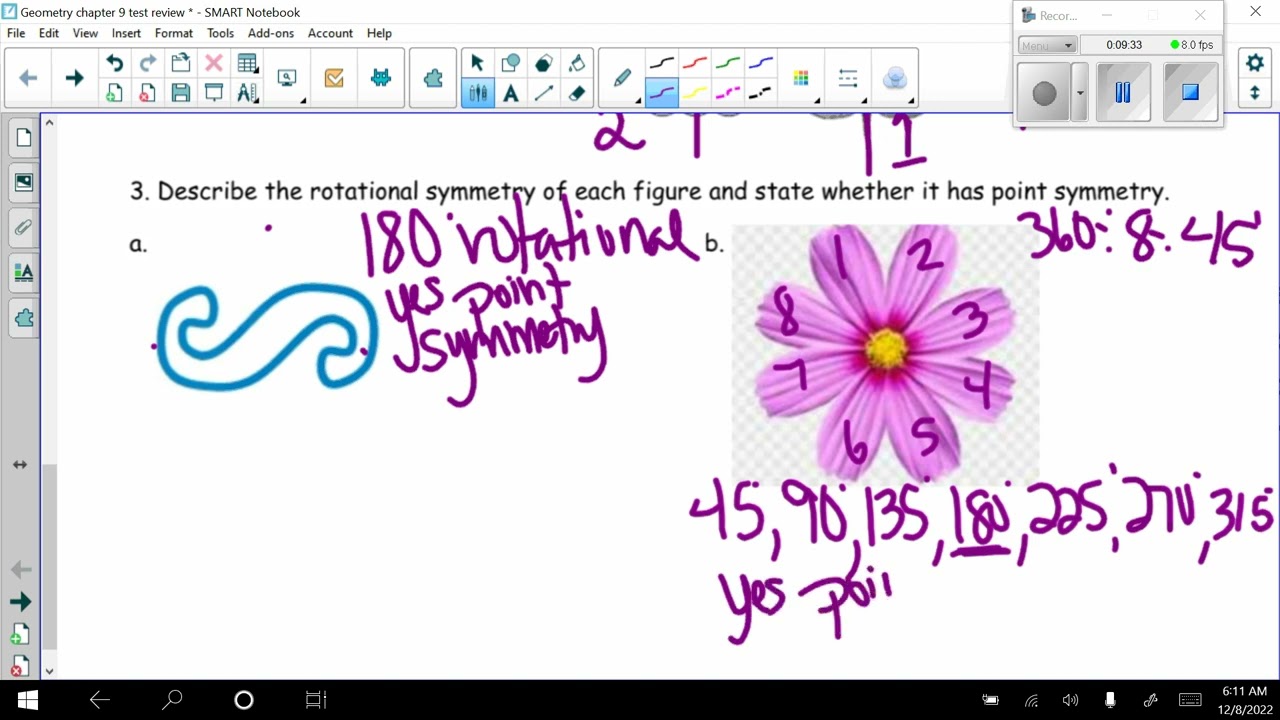This screenshot has height=720, width=1280.
Task: Open the Account menu
Action: pyautogui.click(x=330, y=33)
